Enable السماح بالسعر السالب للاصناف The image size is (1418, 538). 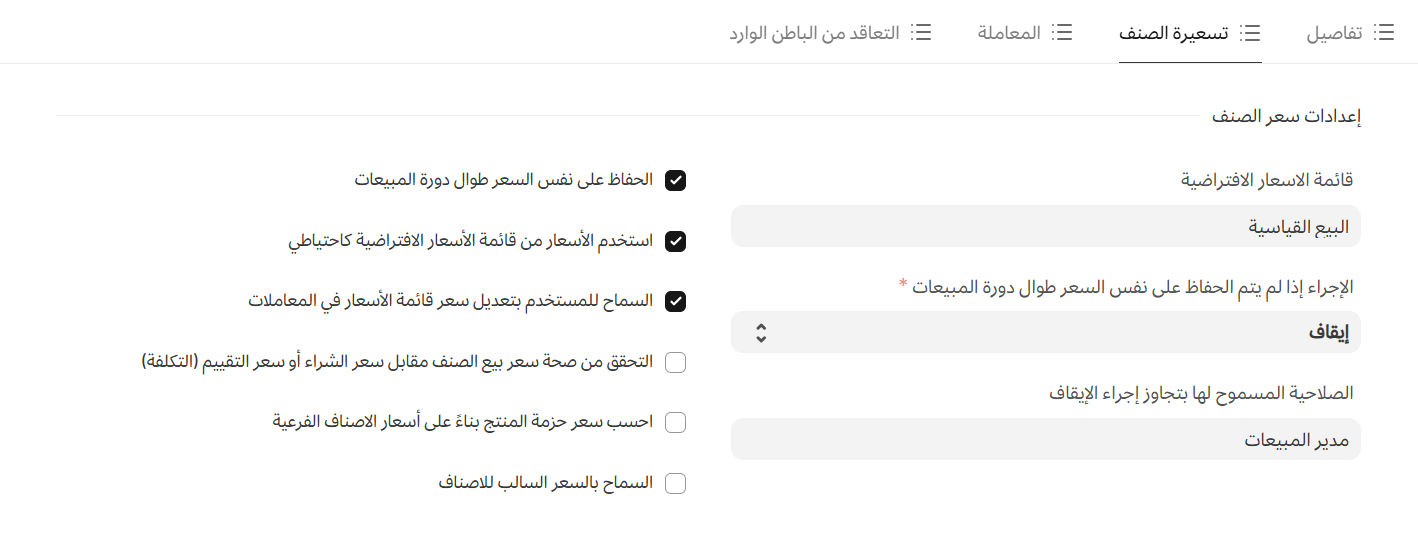[x=676, y=483]
